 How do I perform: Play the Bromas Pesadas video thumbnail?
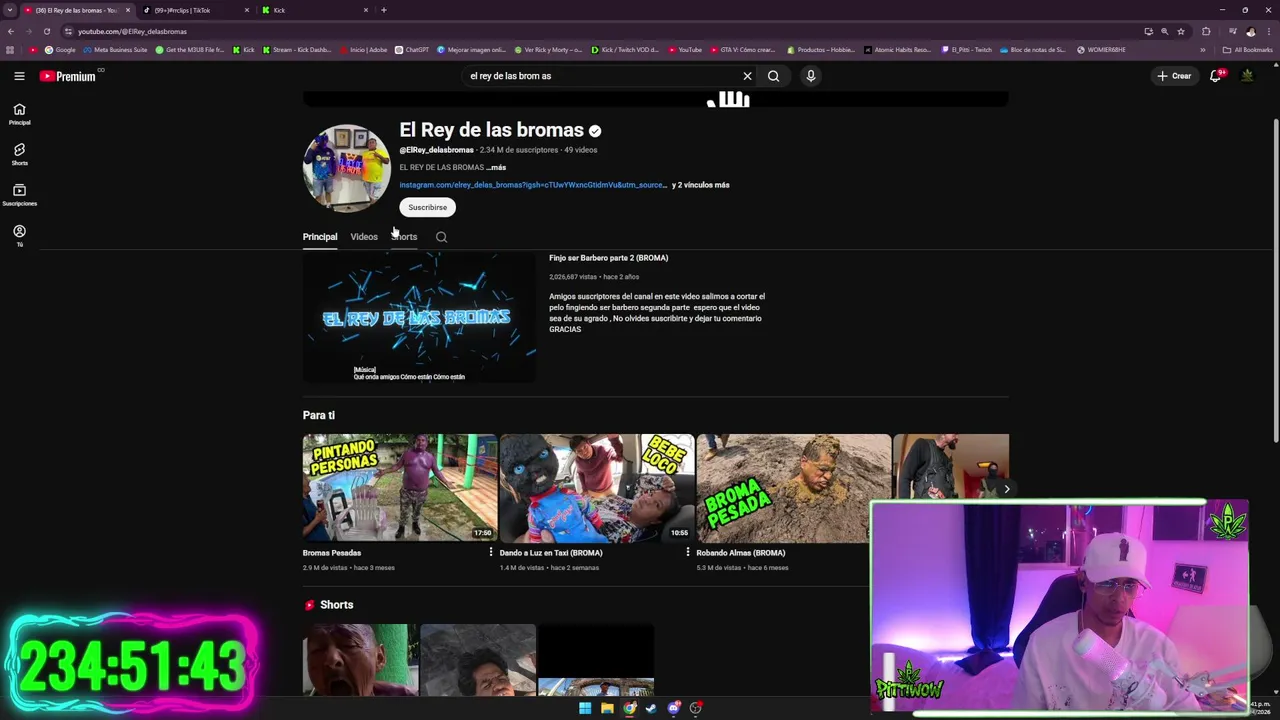[400, 488]
